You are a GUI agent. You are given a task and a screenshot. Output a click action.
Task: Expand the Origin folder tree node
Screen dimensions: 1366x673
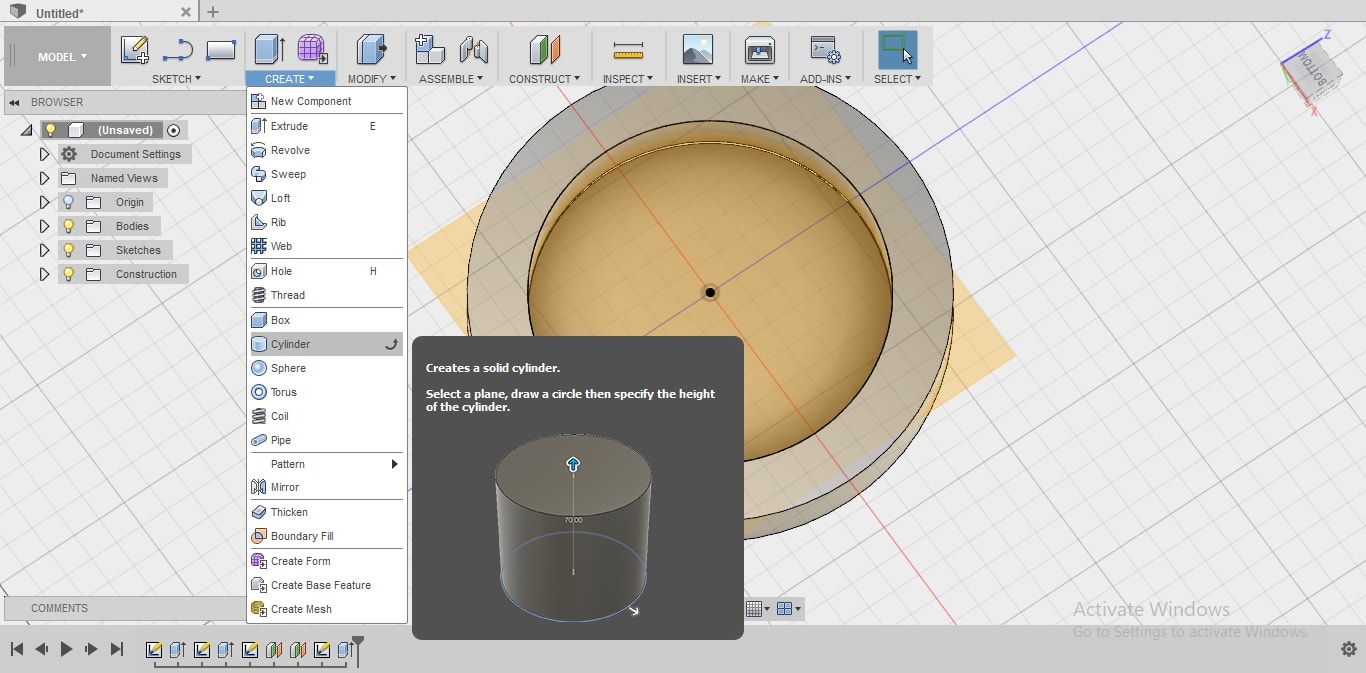(x=44, y=202)
